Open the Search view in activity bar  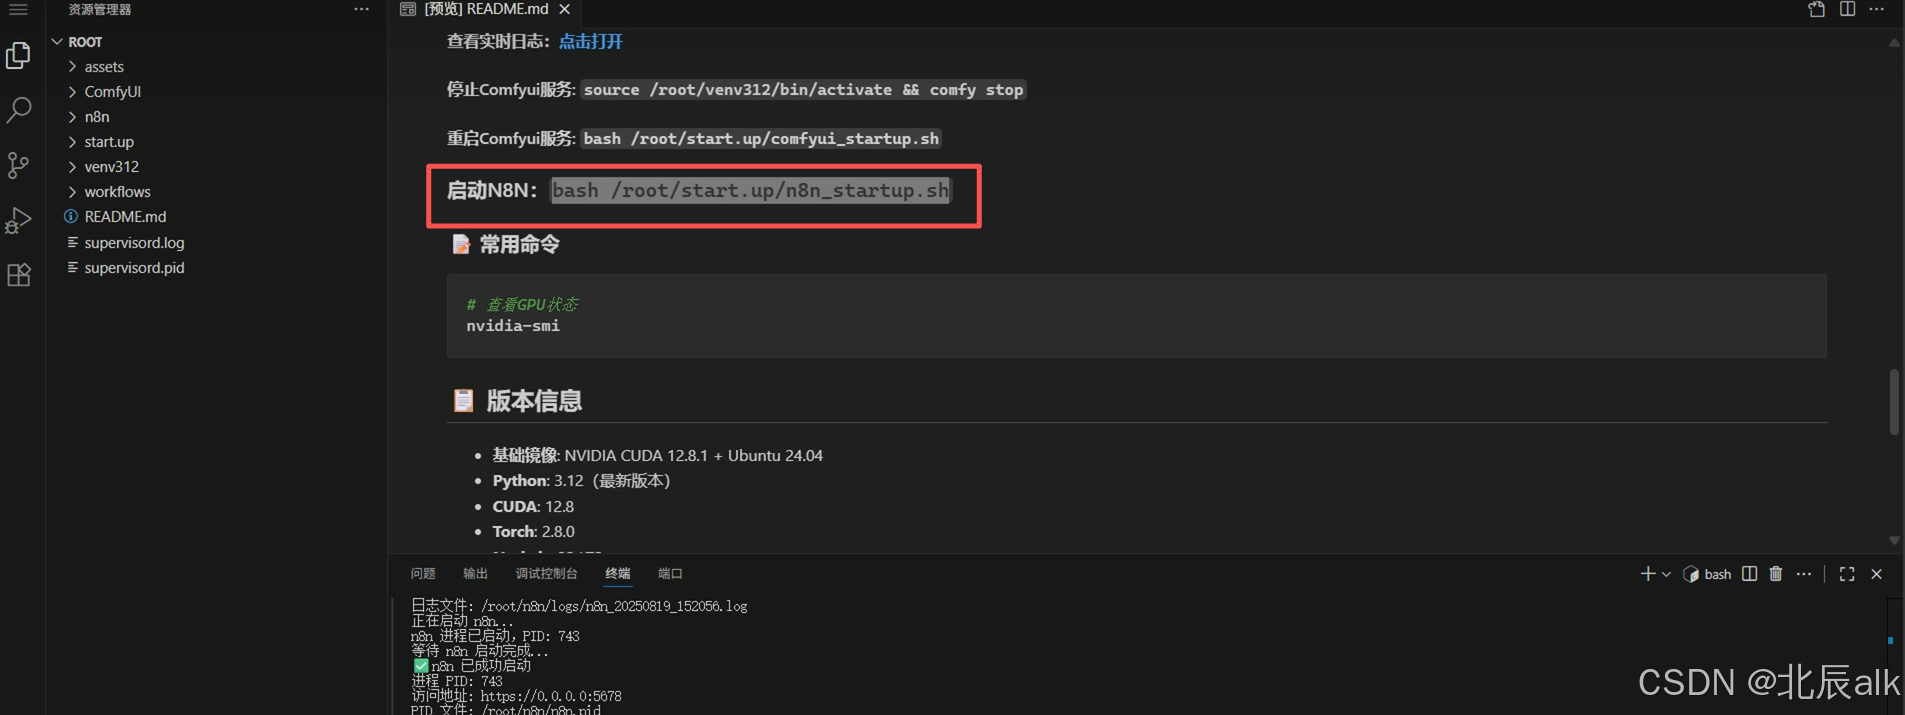click(18, 109)
